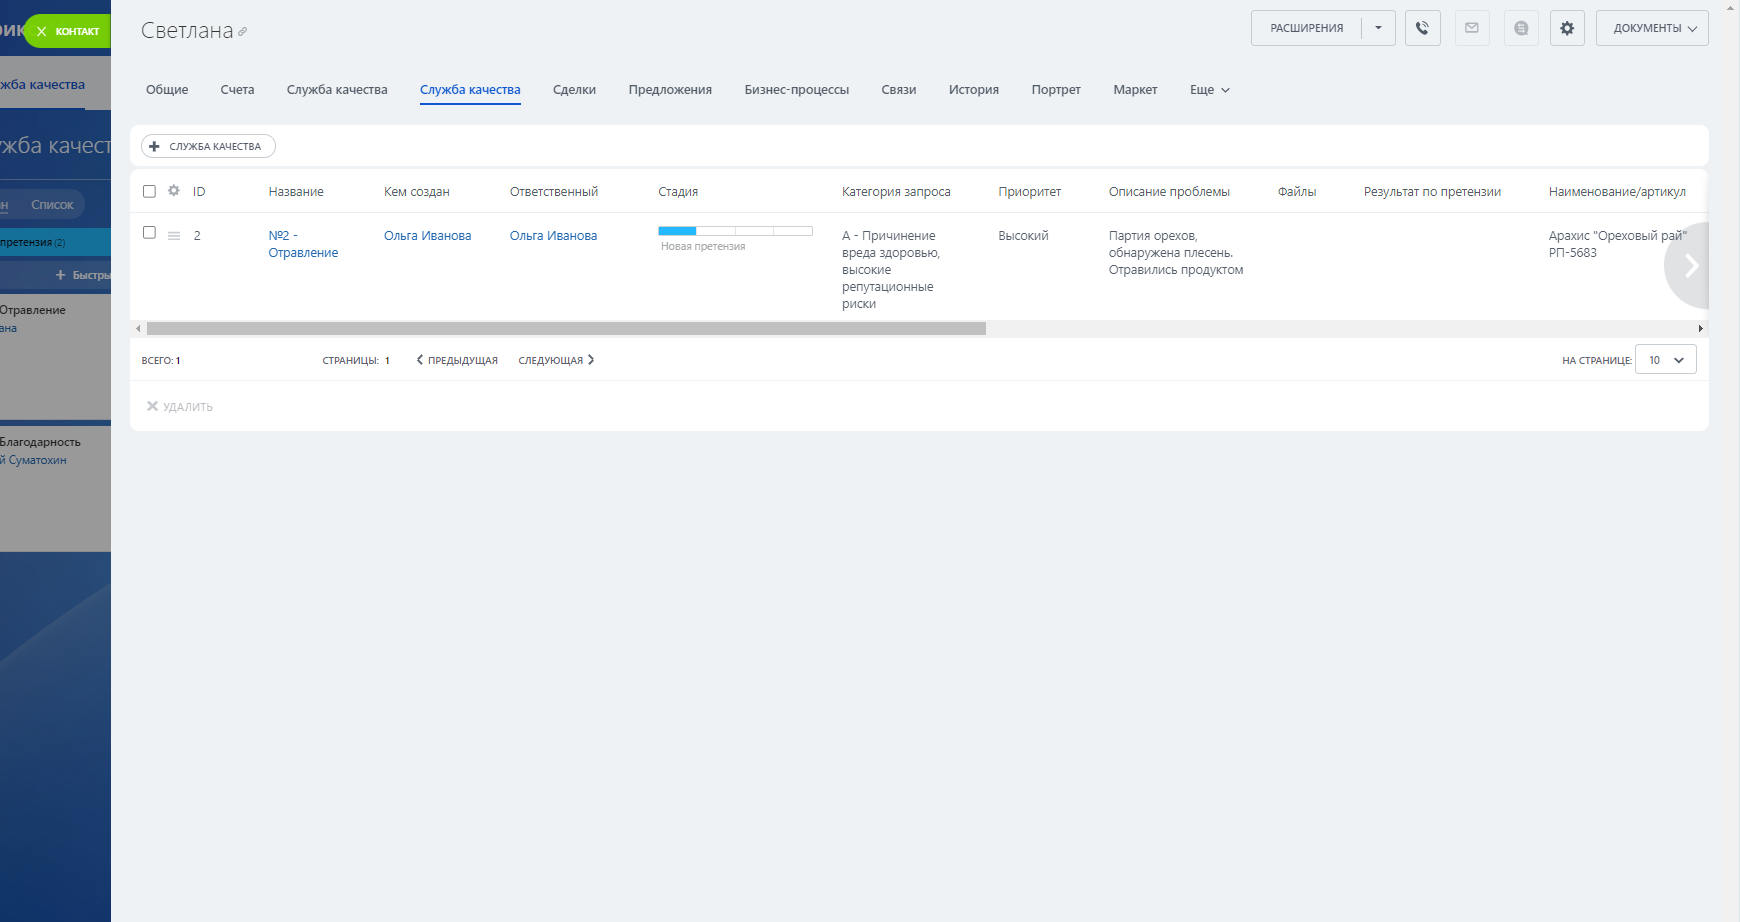Check the checkbox for row №2 - Отравление
The width and height of the screenshot is (1740, 922).
[x=149, y=233]
